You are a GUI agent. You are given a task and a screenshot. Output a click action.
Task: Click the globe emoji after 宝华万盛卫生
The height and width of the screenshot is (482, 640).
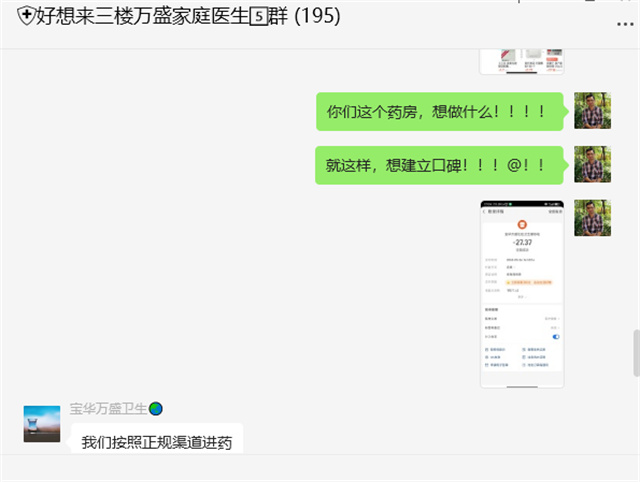(x=156, y=409)
